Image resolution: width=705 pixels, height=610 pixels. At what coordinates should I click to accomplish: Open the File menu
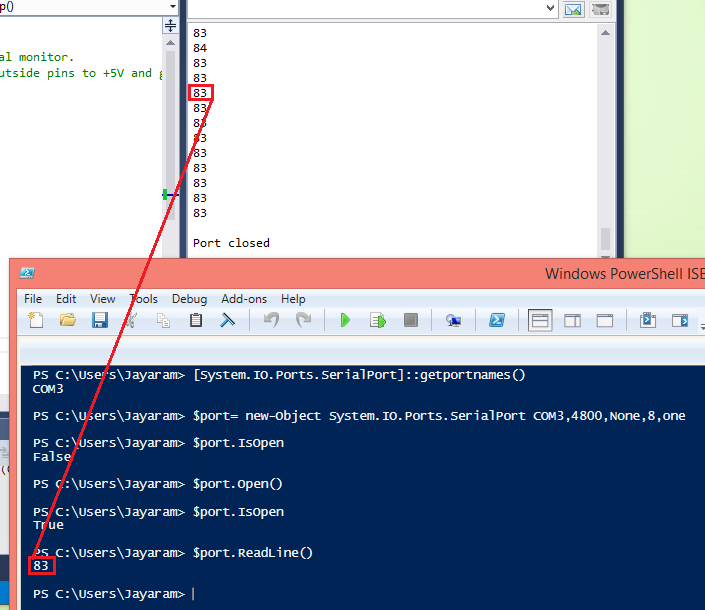click(33, 299)
